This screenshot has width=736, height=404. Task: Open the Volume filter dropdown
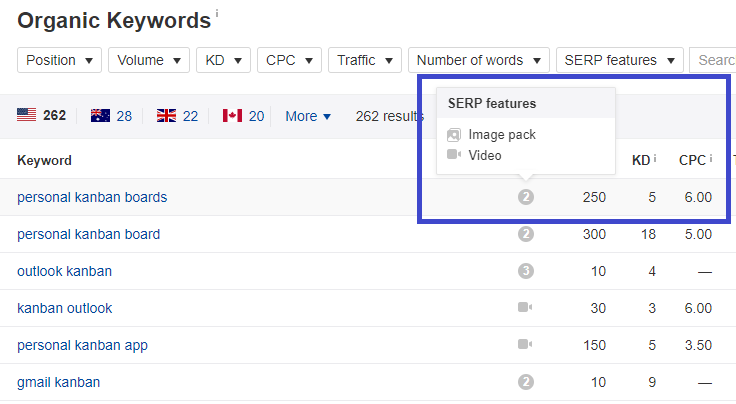pos(149,60)
